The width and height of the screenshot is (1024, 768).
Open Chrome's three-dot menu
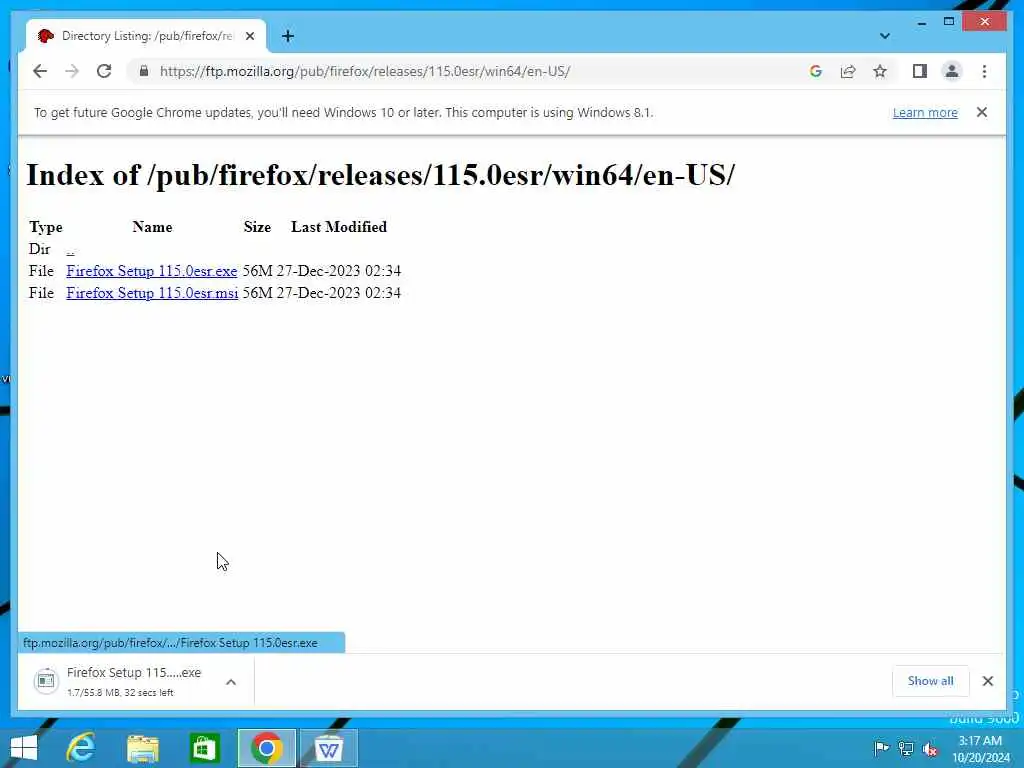[984, 71]
